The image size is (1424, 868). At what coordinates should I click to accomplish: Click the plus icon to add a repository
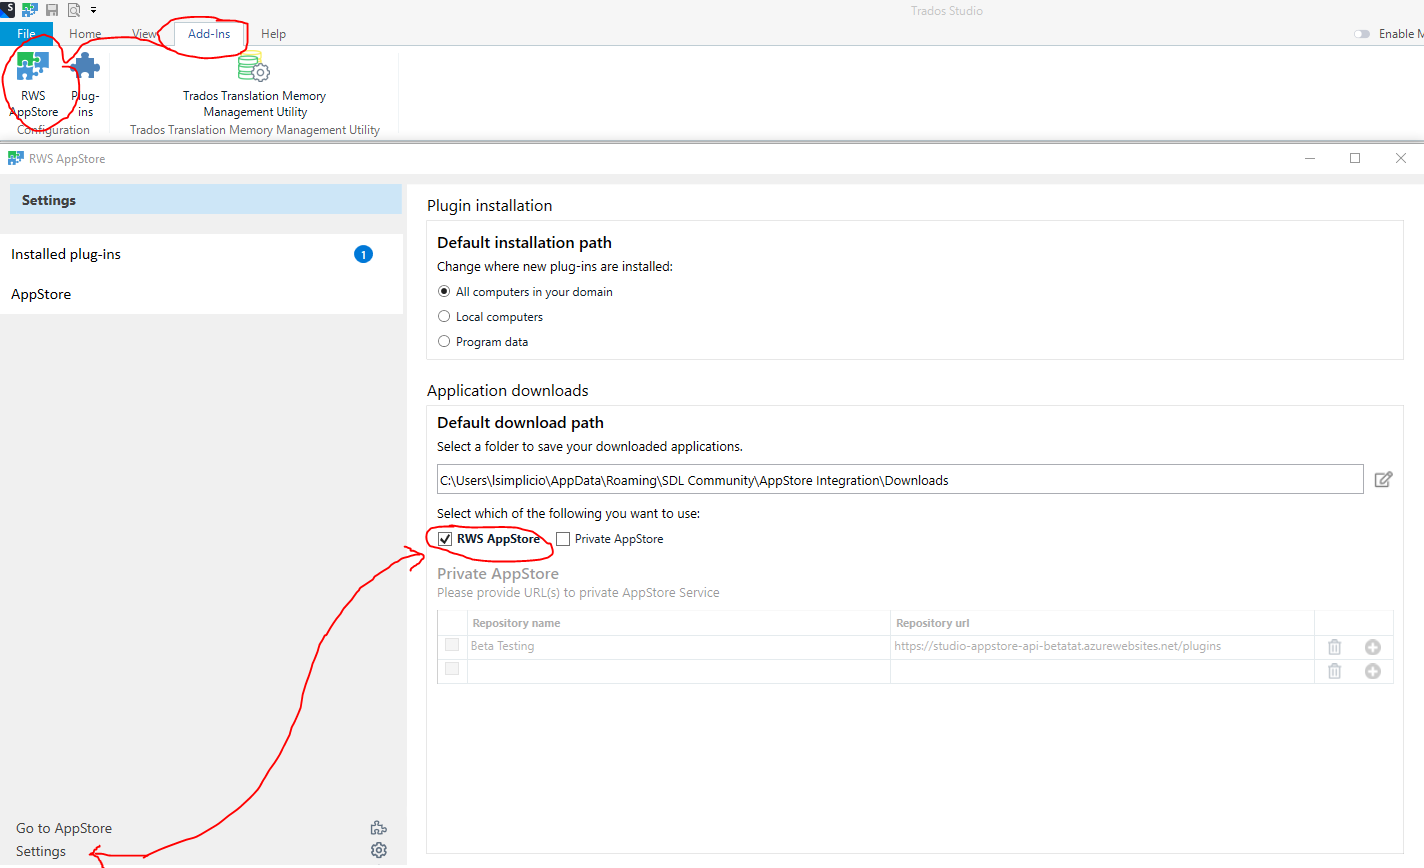click(x=1372, y=646)
